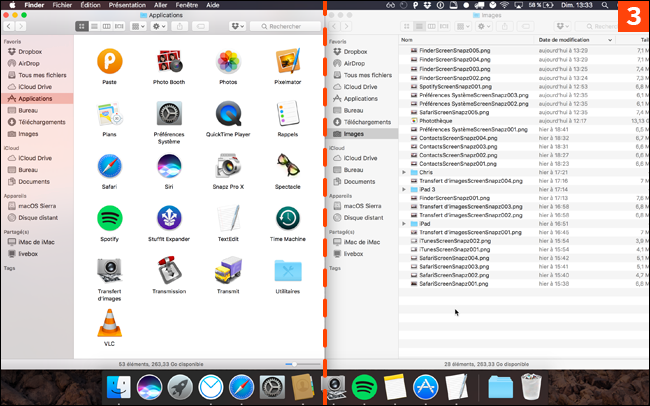Open the Fichier menu
650x406 pixels.
click(62, 5)
